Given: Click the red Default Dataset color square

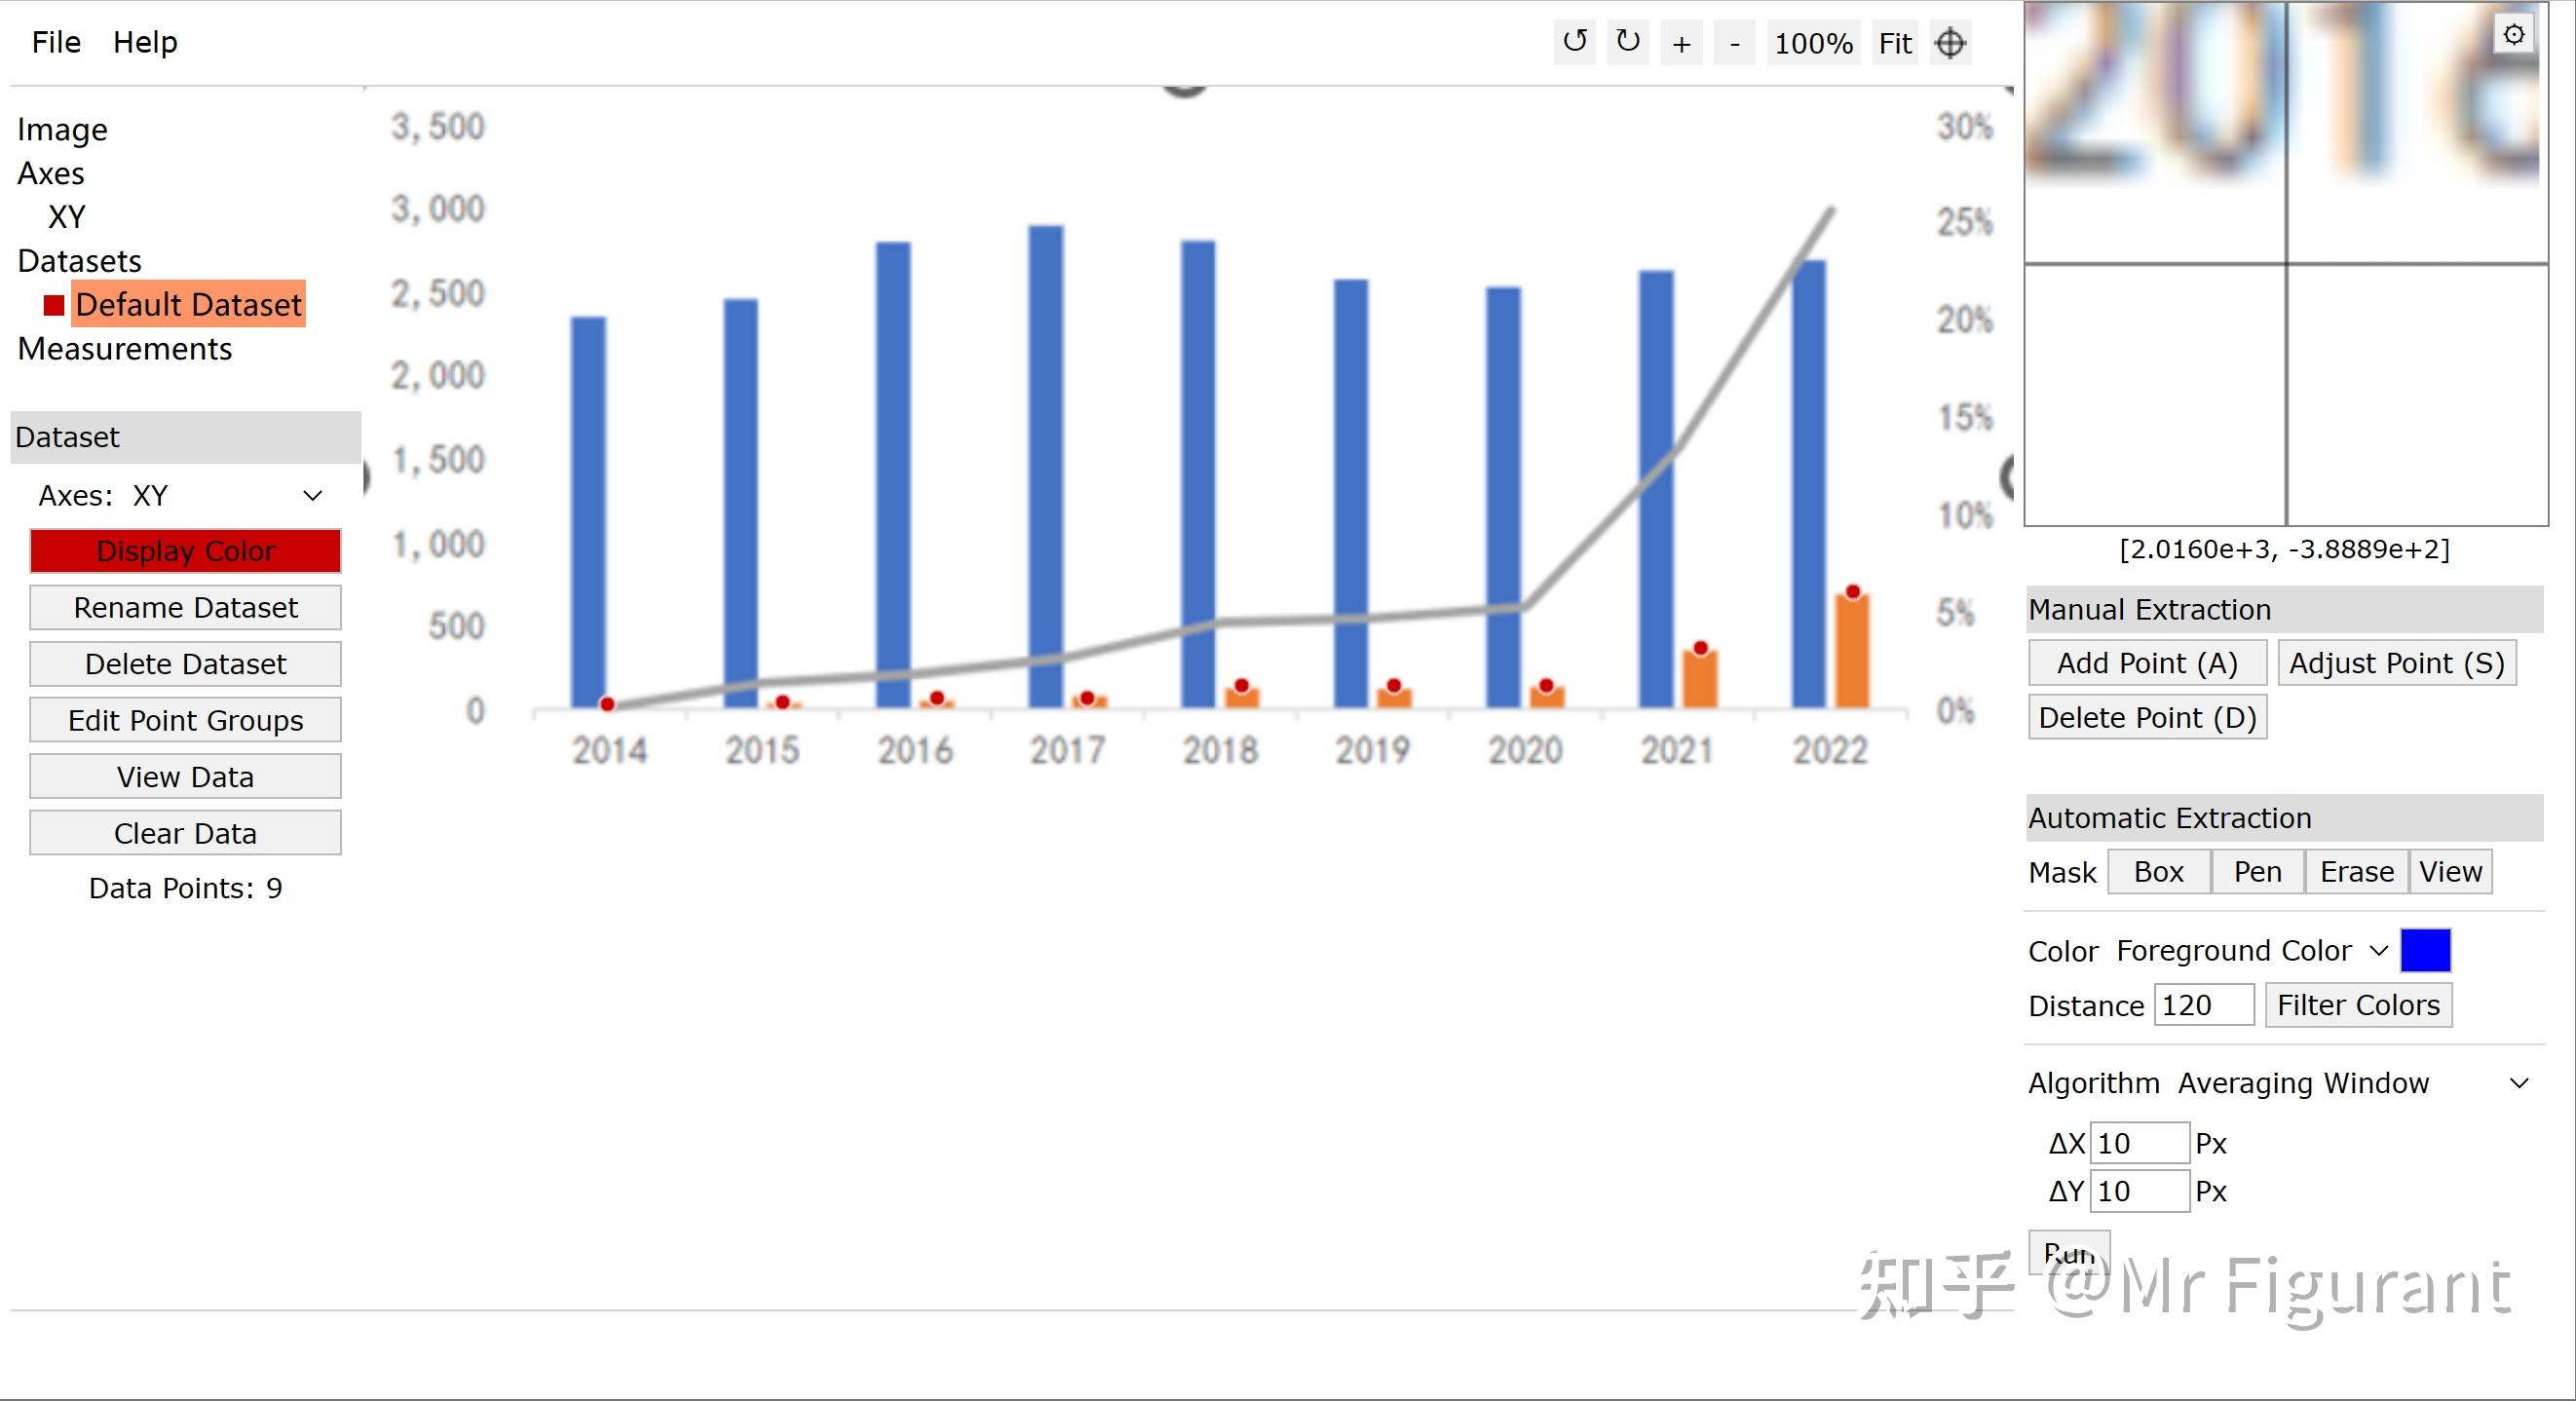Looking at the screenshot, I should click(x=54, y=305).
